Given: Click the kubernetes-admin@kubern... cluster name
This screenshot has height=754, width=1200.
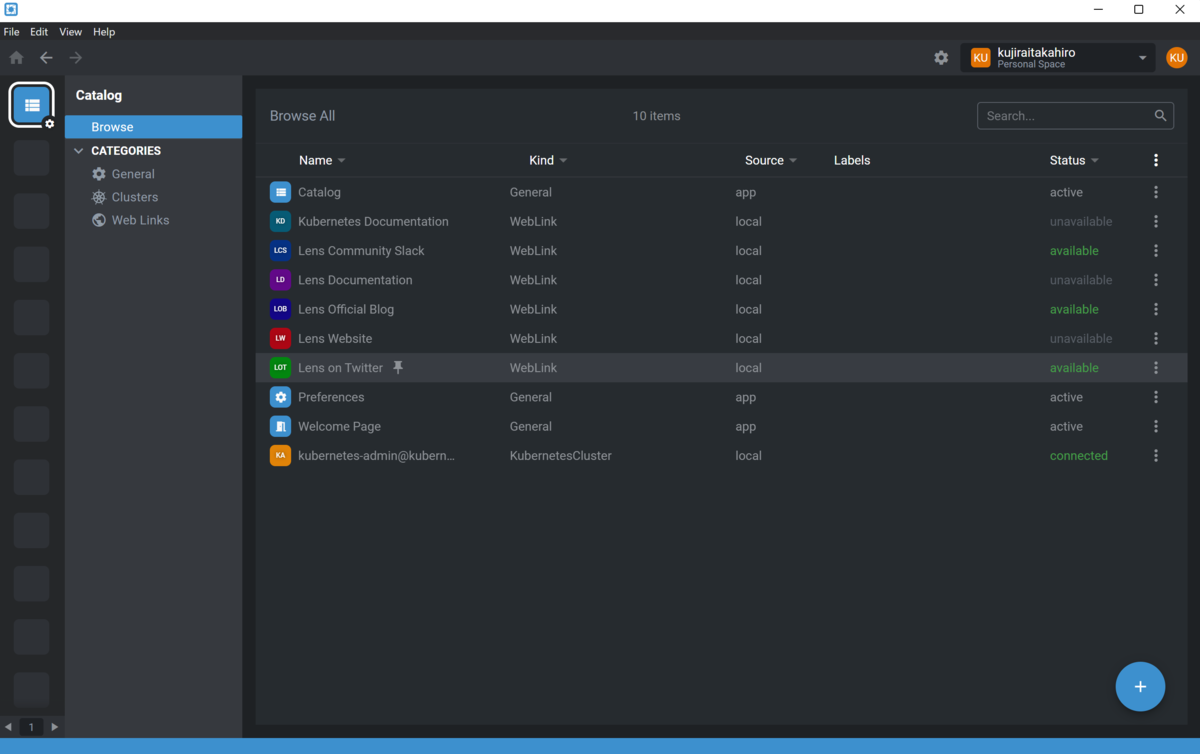Looking at the screenshot, I should pyautogui.click(x=376, y=455).
